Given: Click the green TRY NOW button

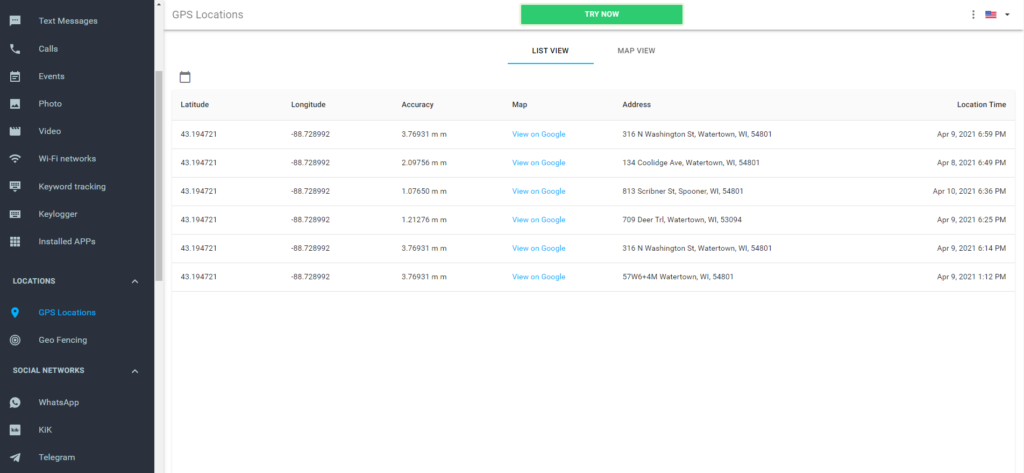Looking at the screenshot, I should [x=601, y=14].
